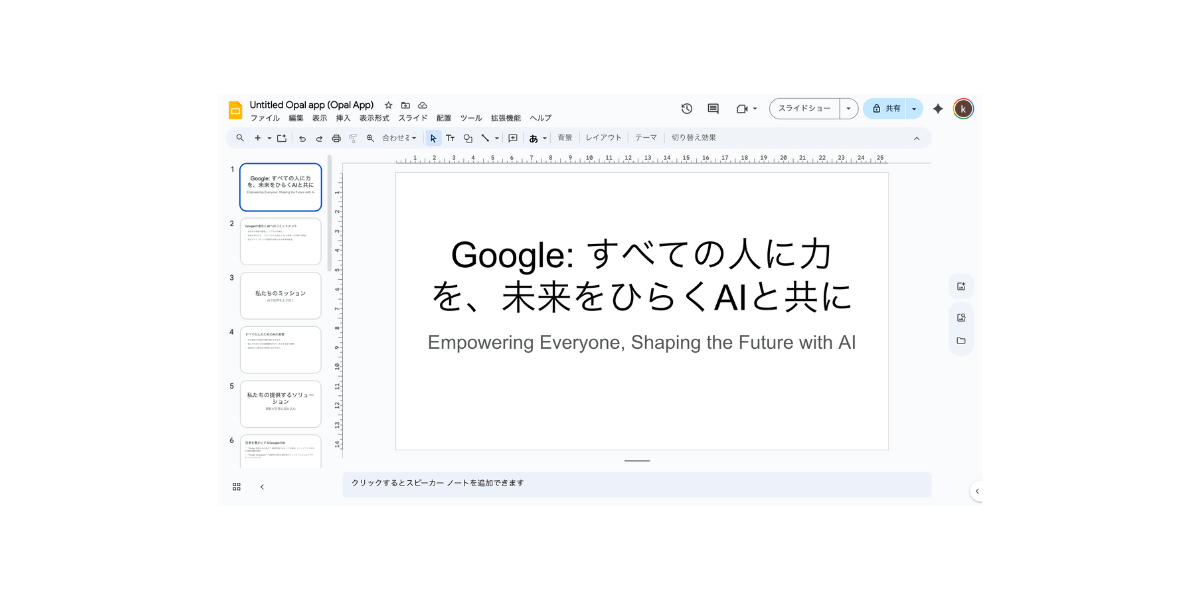Expand the 共有 share options arrow
This screenshot has width=1200, height=600.
[914, 108]
